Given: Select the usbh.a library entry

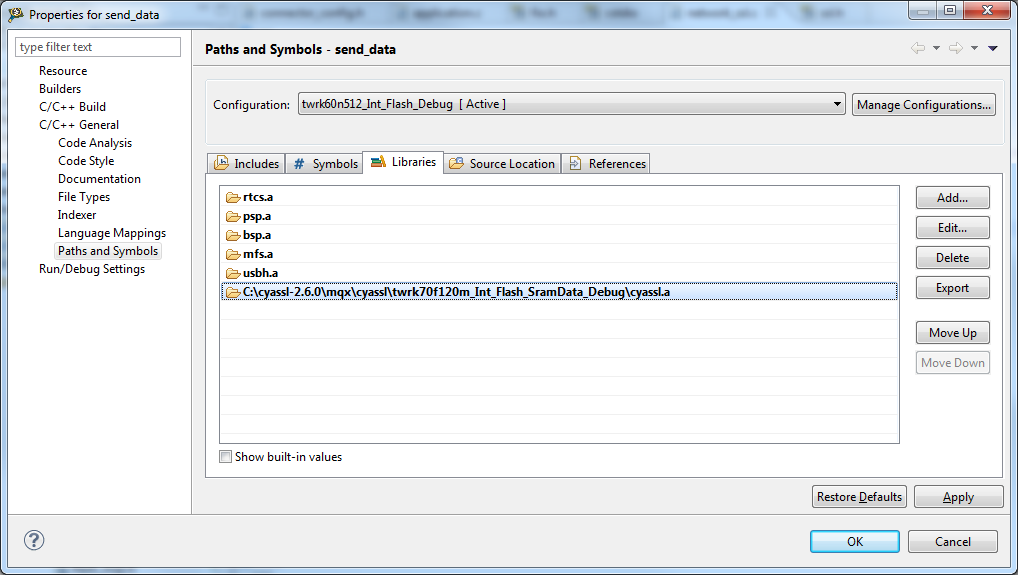Looking at the screenshot, I should coord(260,273).
